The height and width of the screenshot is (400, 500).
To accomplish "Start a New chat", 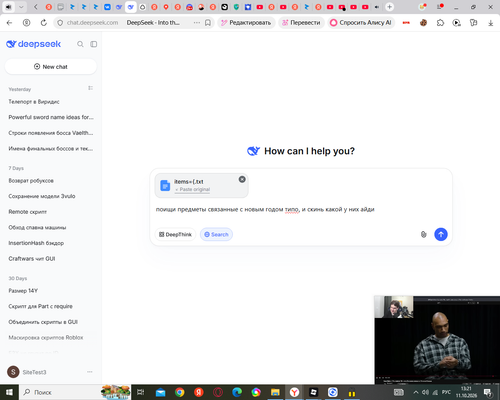I will click(x=51, y=67).
